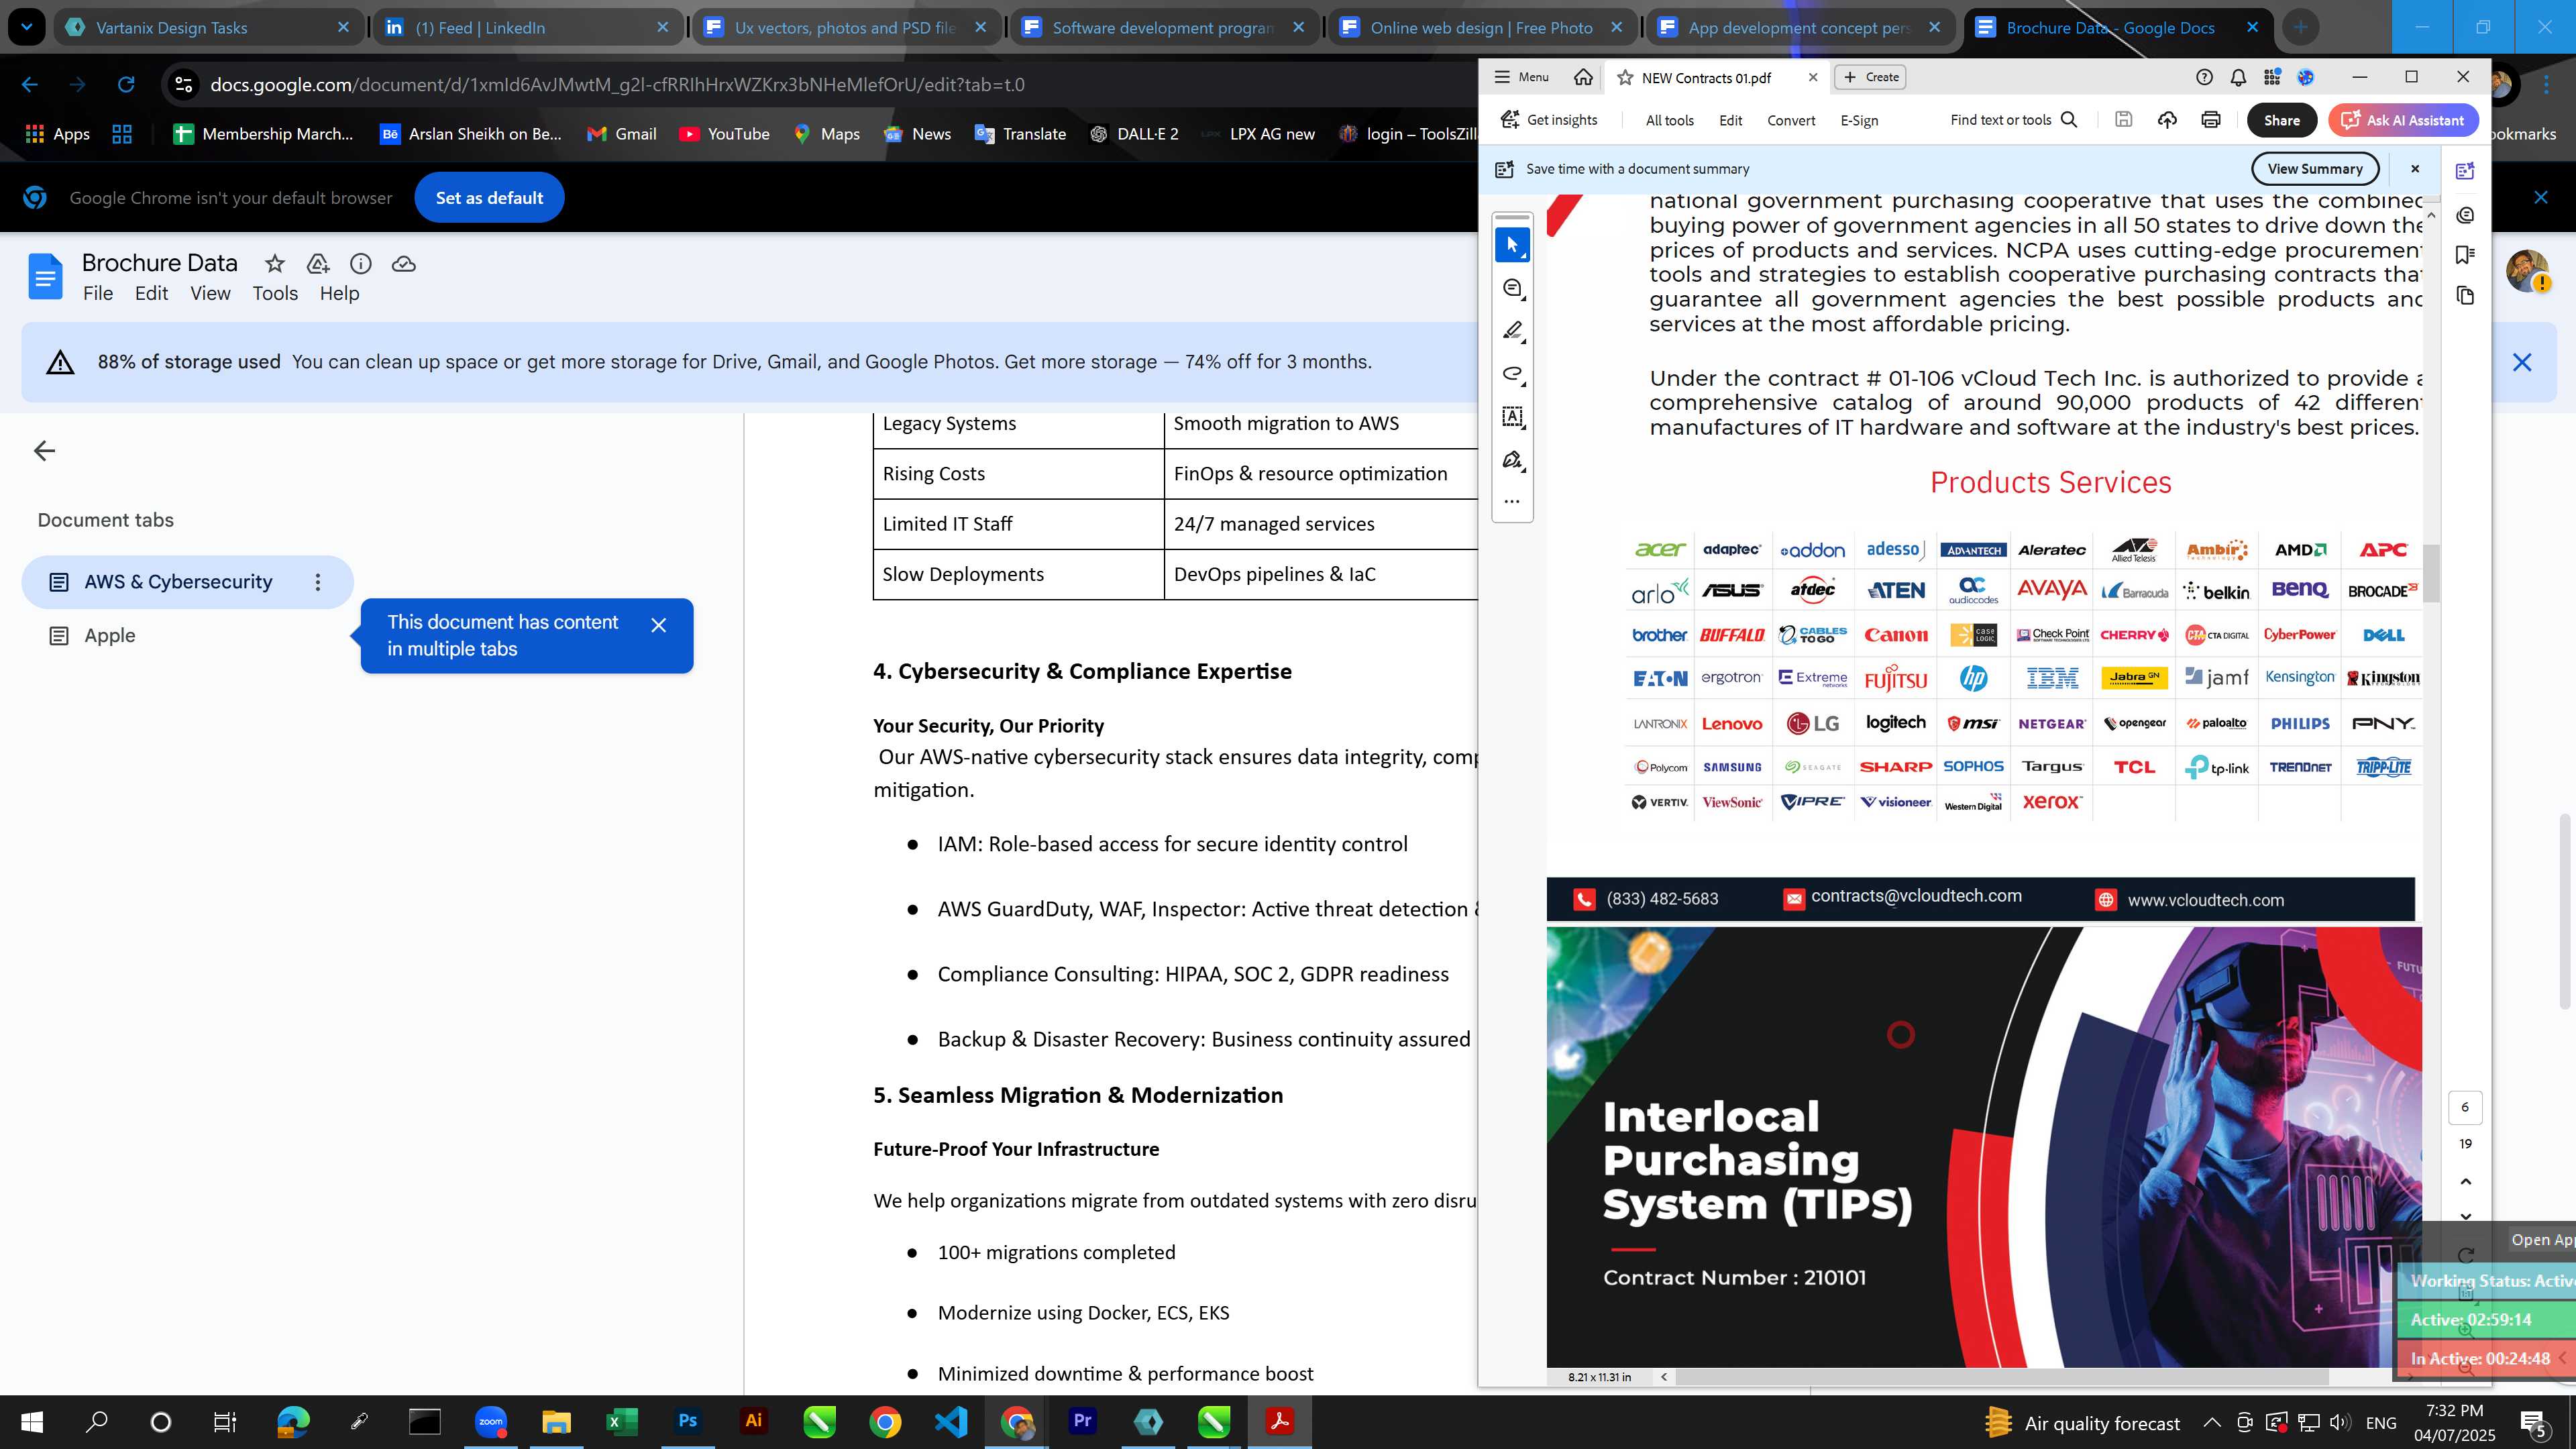Expand the Chrome tab search dropdown

(26, 27)
